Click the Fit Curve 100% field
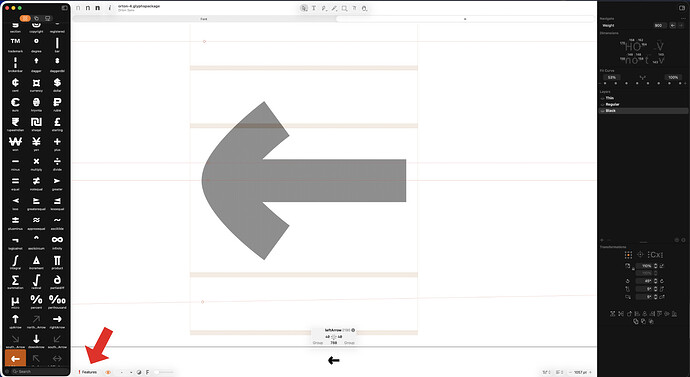The width and height of the screenshot is (690, 377). coord(673,77)
